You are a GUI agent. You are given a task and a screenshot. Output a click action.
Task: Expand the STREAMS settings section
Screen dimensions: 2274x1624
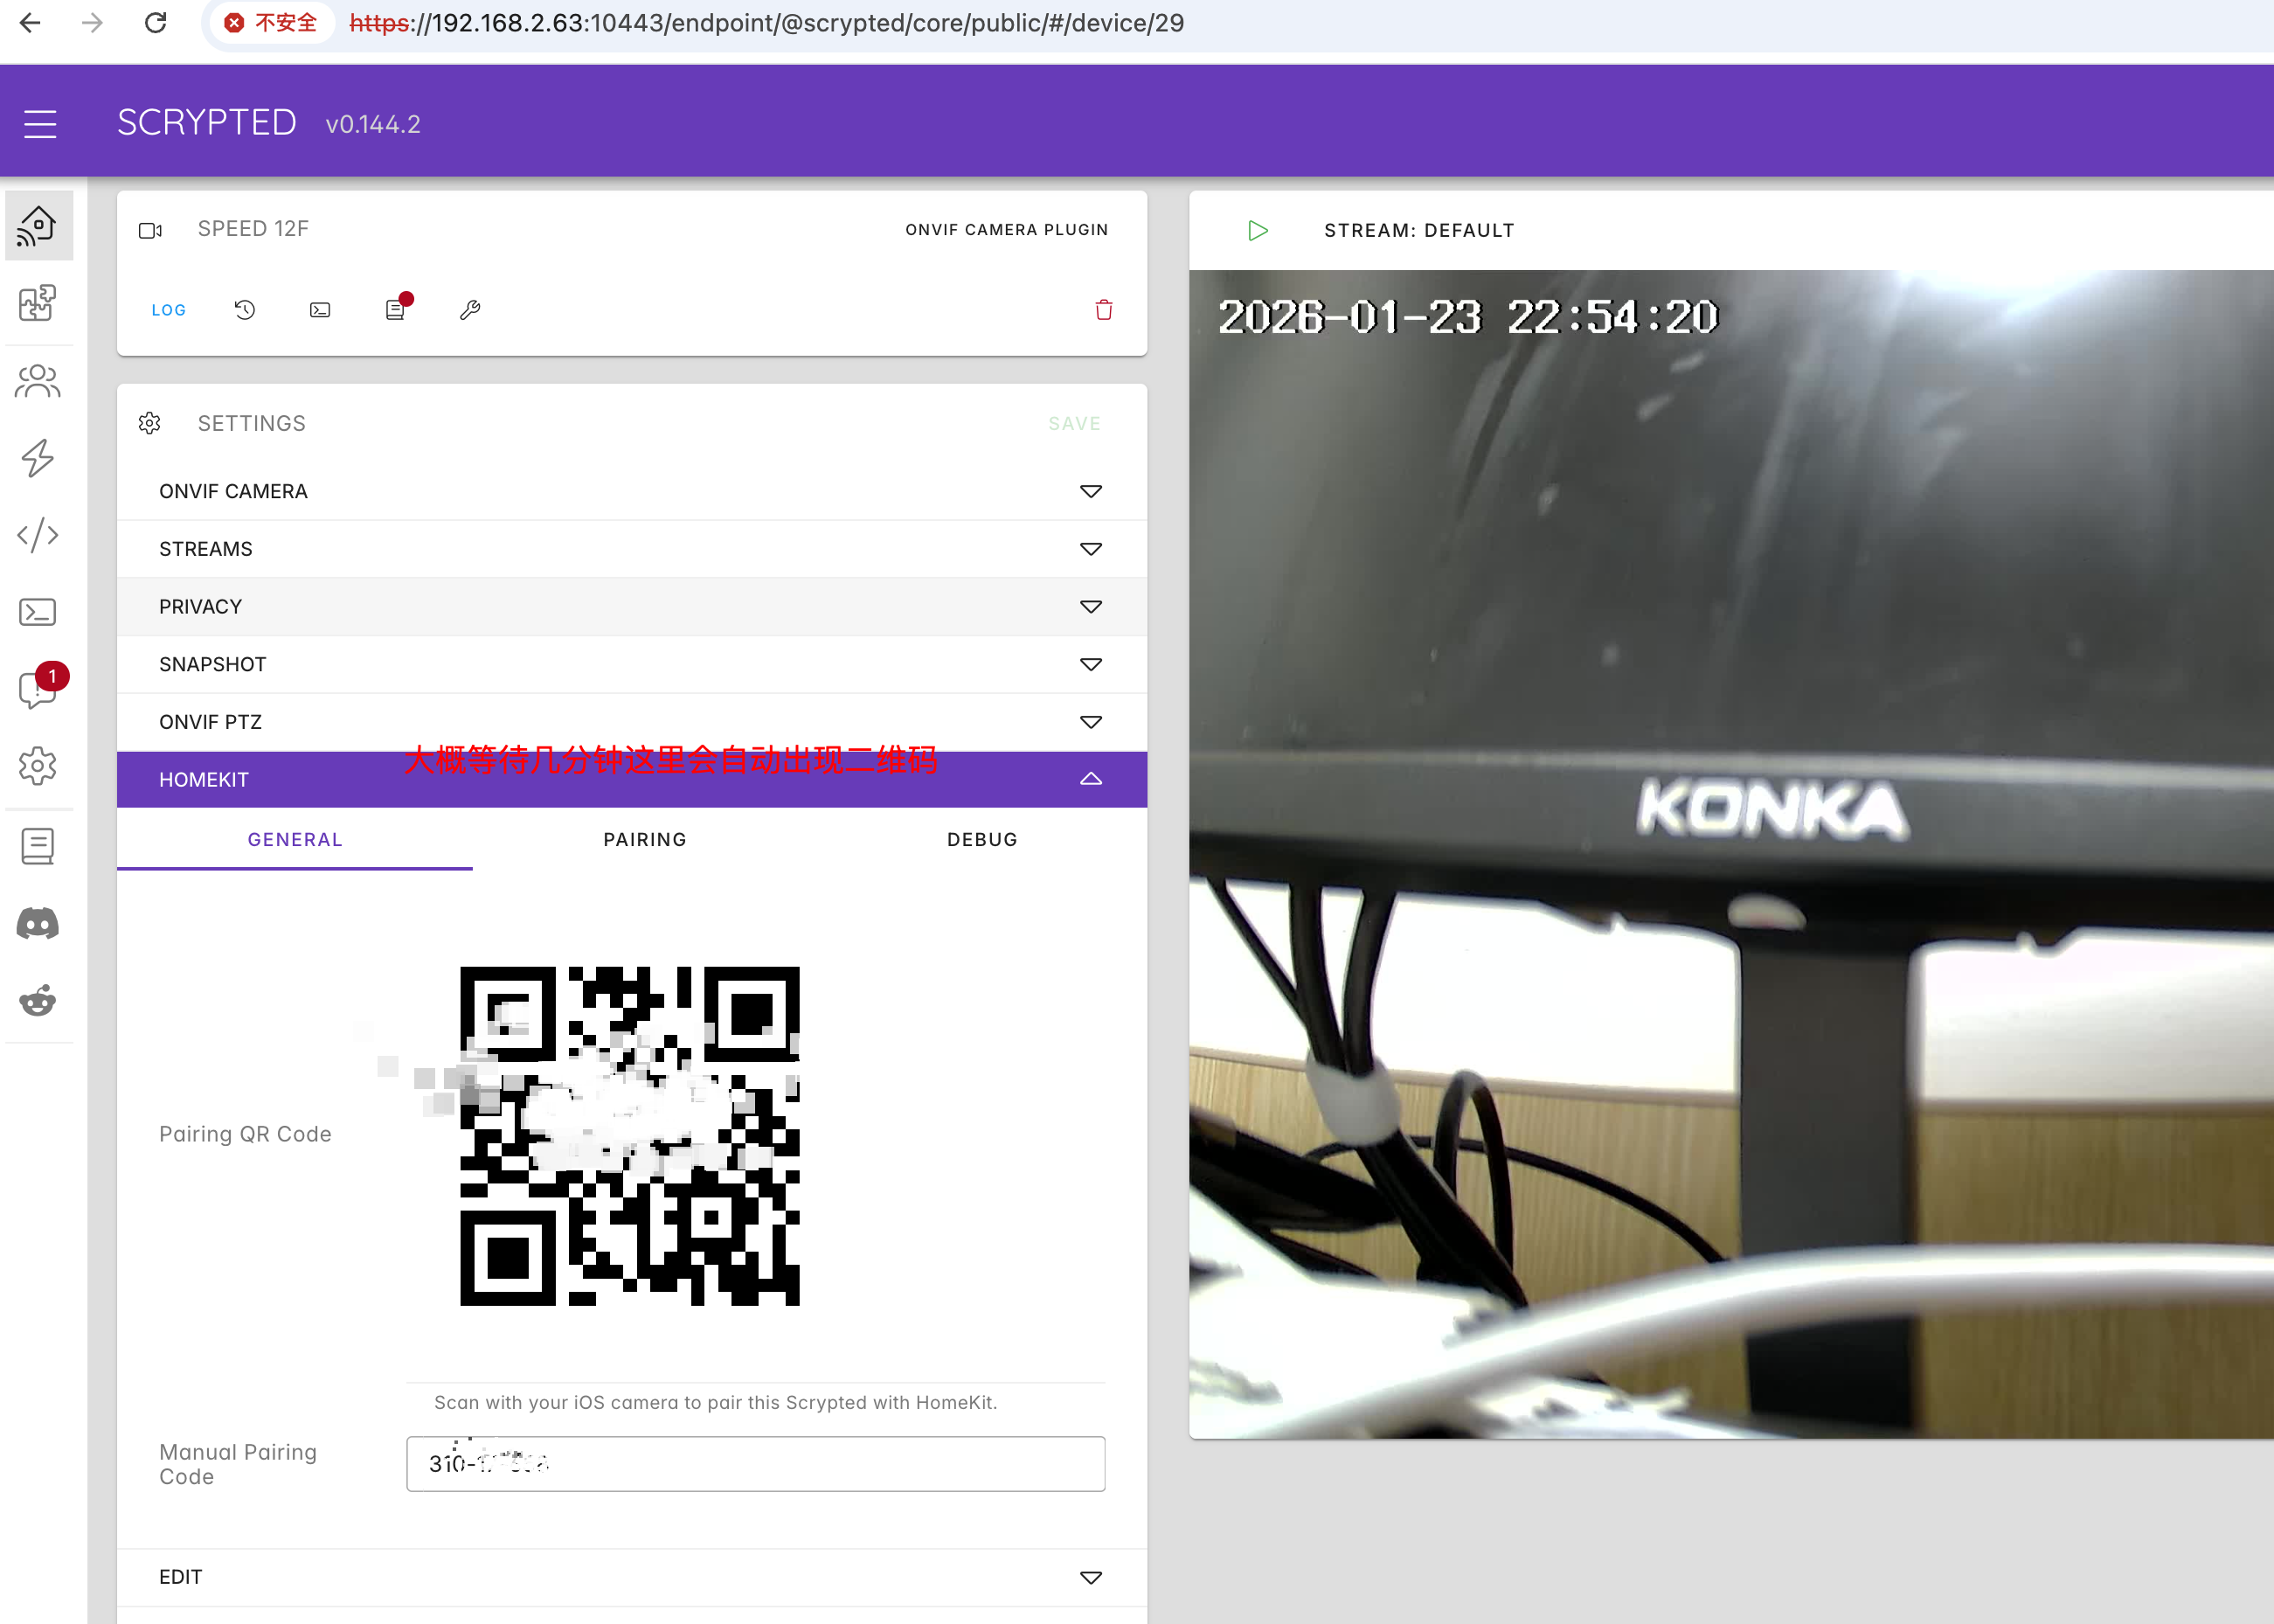pyautogui.click(x=1090, y=549)
